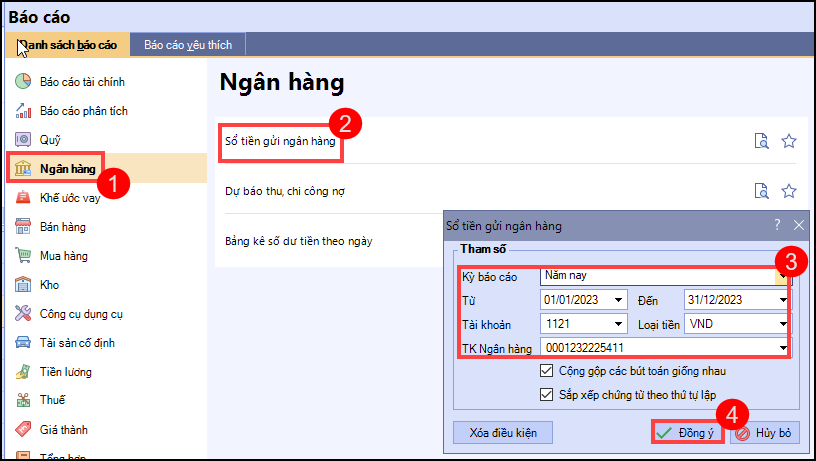Image resolution: width=816 pixels, height=461 pixels.
Task: Expand the Tài khoản 1121 dropdown
Action: pos(620,324)
